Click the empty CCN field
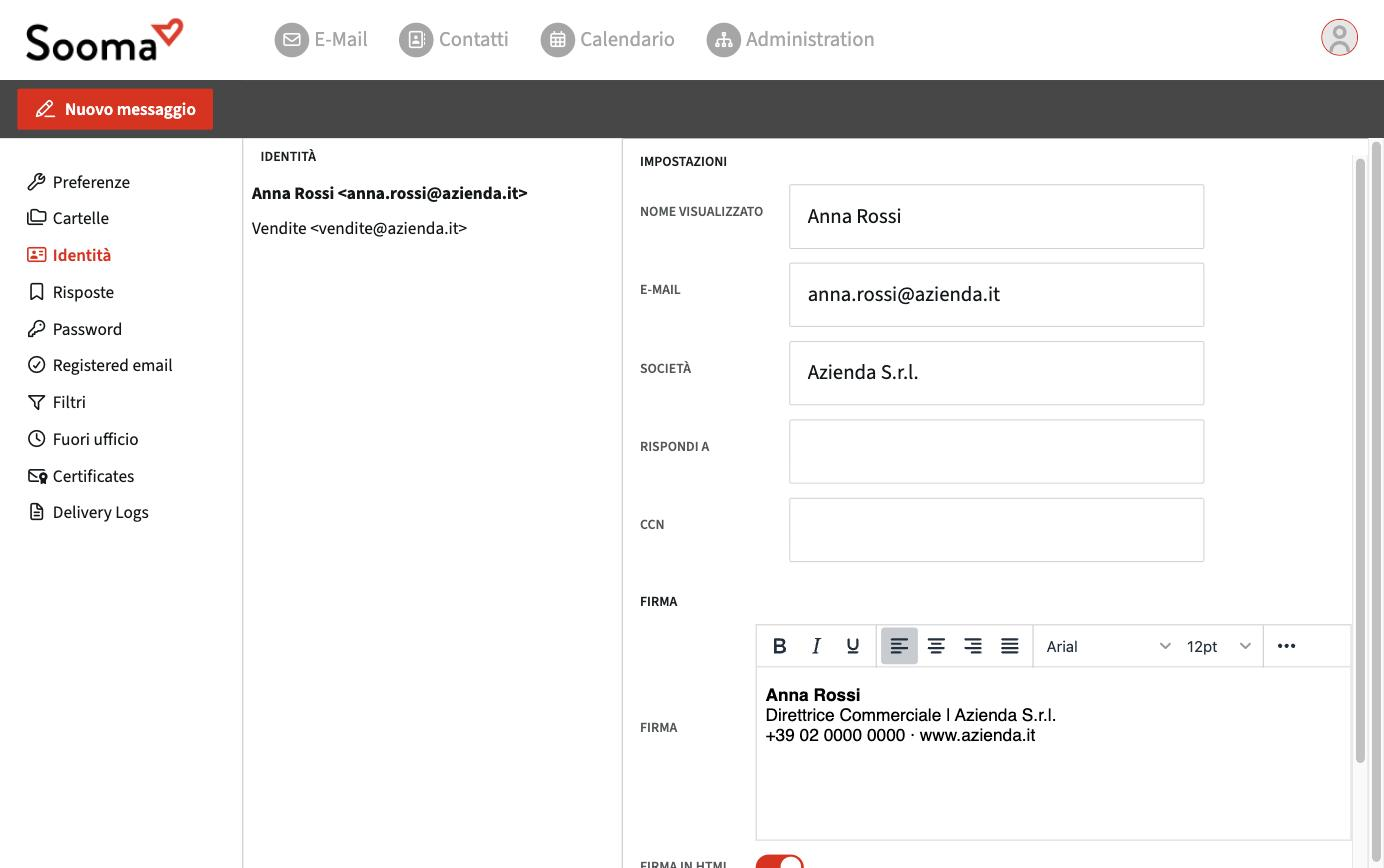1384x868 pixels. (x=996, y=529)
